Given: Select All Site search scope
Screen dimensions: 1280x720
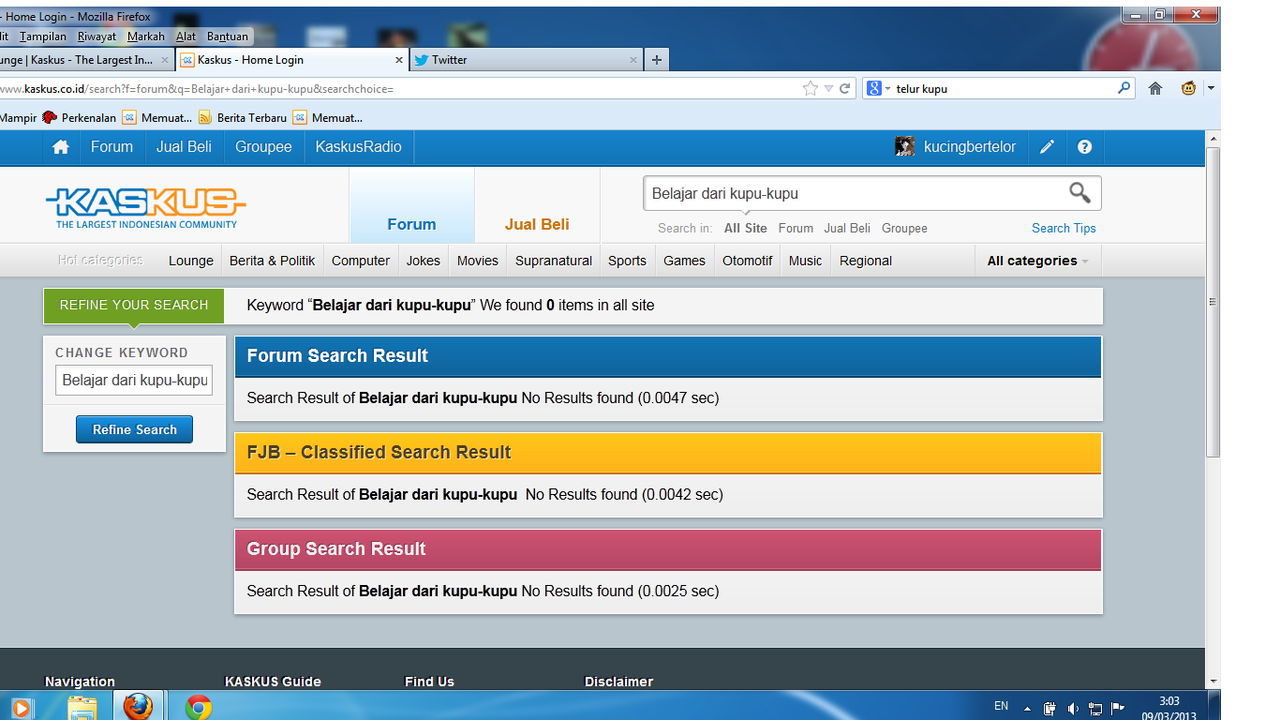Looking at the screenshot, I should coord(745,228).
